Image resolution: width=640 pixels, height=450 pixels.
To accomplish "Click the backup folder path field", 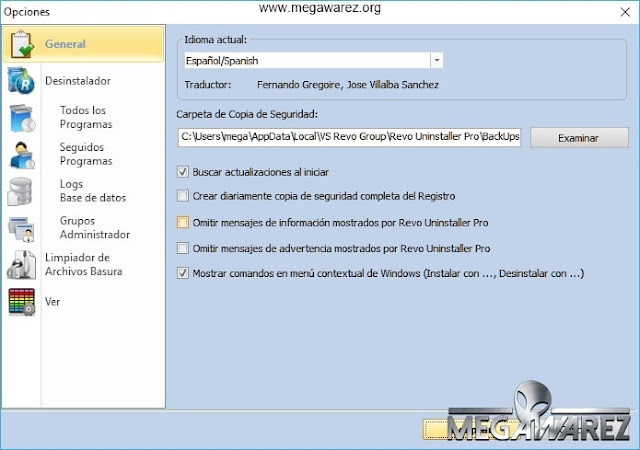I will click(x=349, y=137).
